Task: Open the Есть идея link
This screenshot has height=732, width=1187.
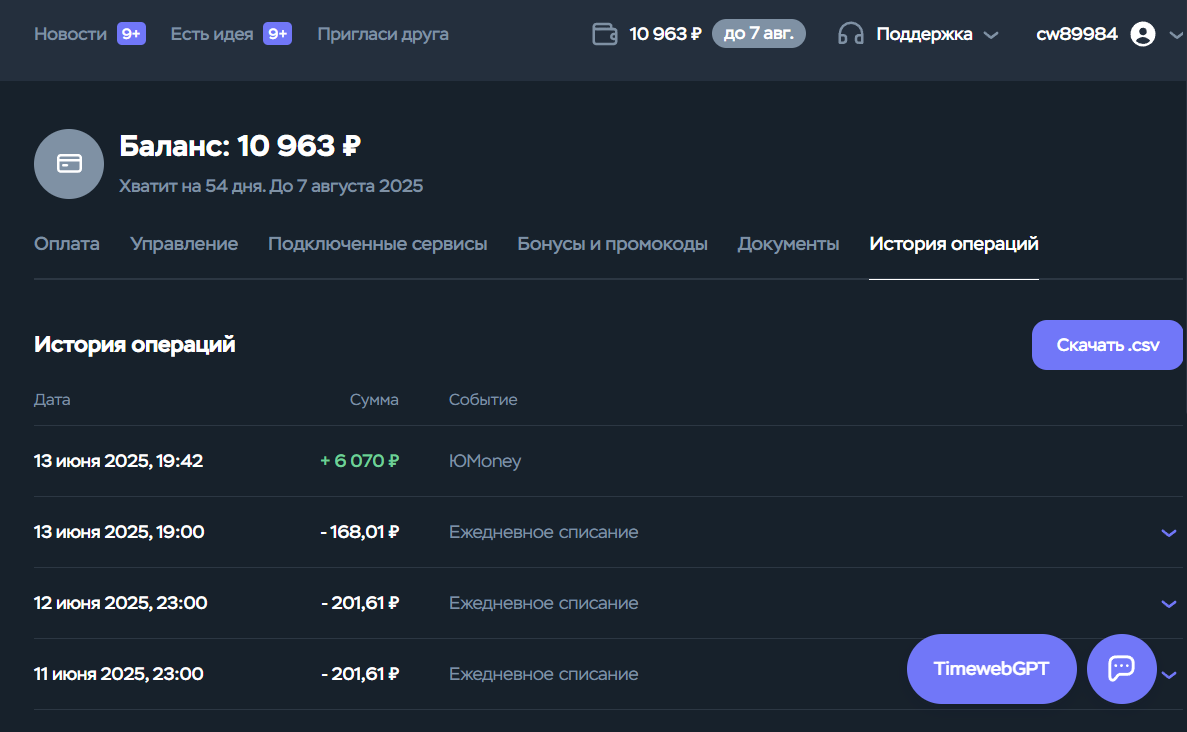Action: 212,34
